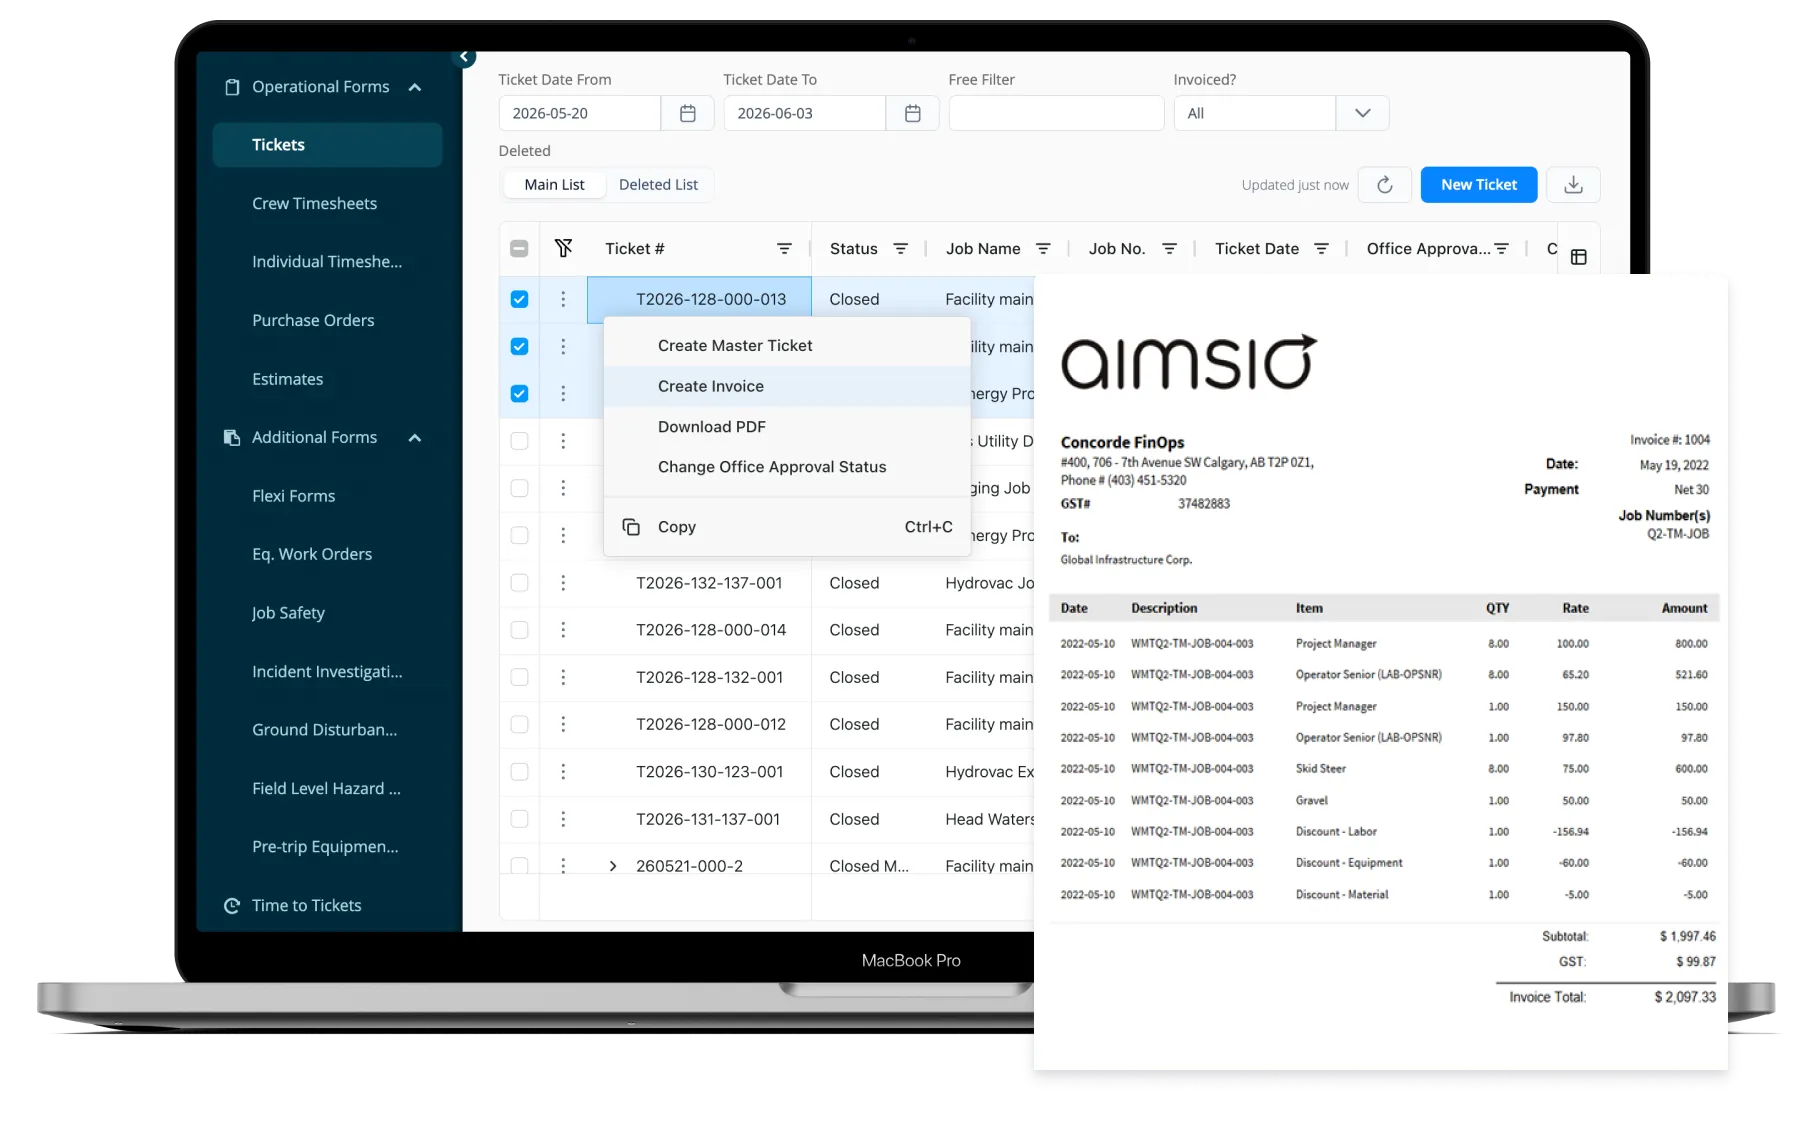Click the Additional Forms icon
The width and height of the screenshot is (1812, 1124).
click(x=232, y=437)
